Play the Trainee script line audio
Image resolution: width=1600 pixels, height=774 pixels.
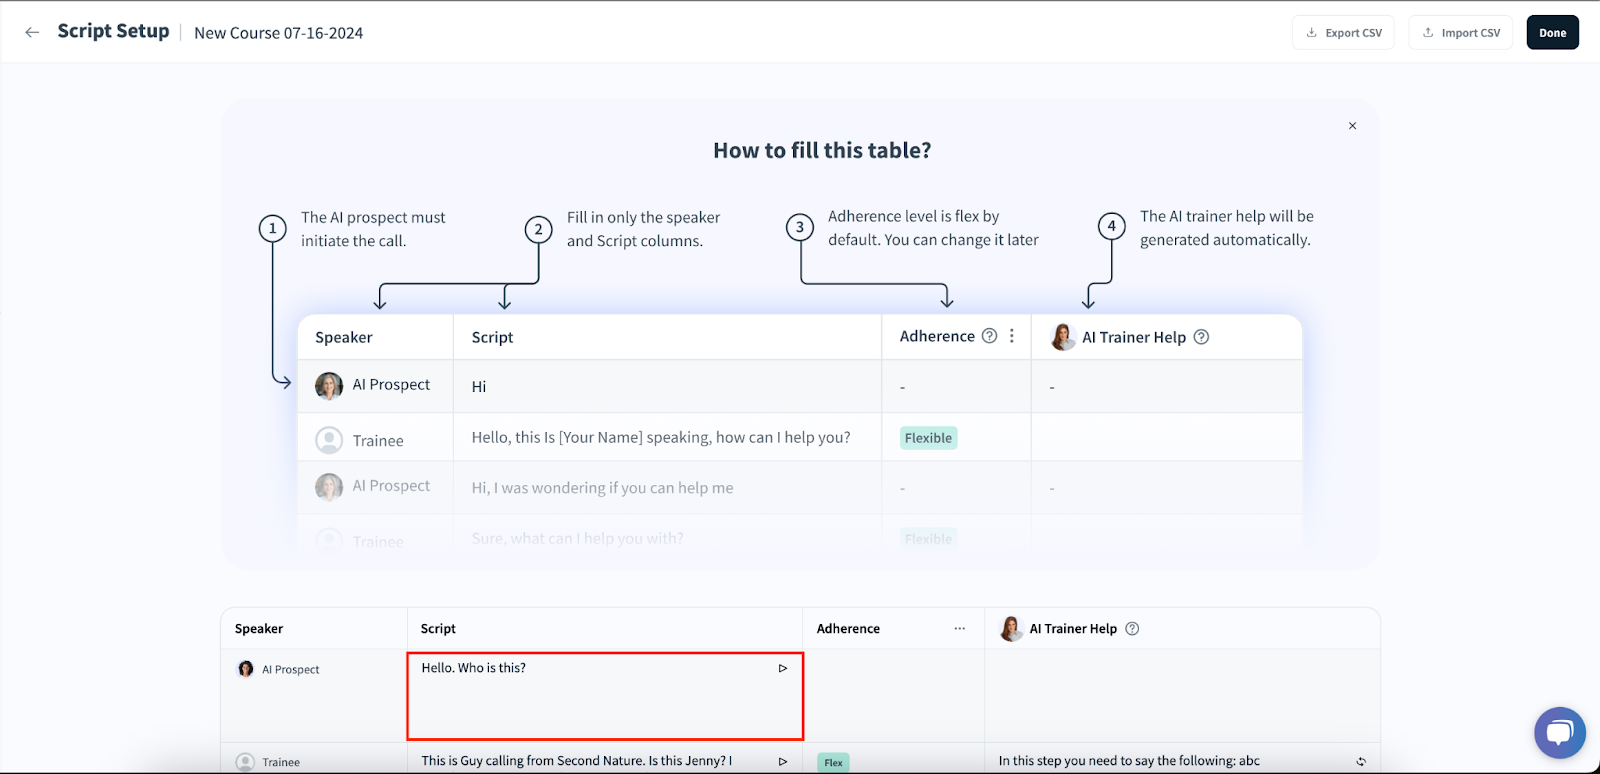pos(783,761)
